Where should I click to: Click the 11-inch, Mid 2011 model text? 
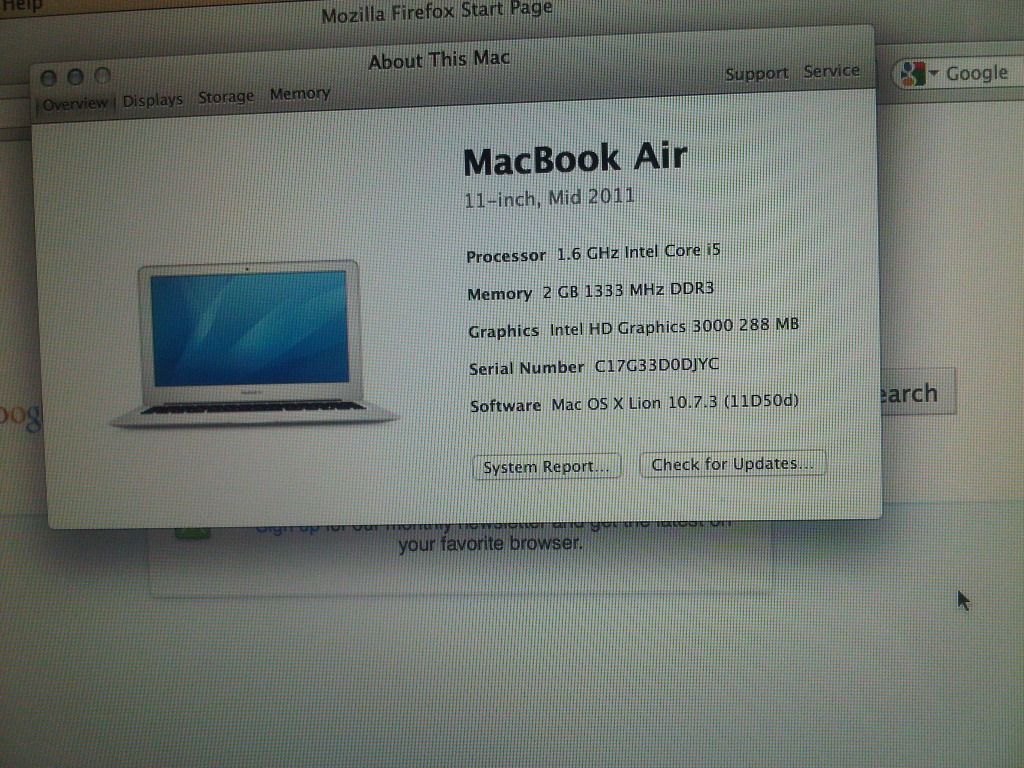[549, 198]
